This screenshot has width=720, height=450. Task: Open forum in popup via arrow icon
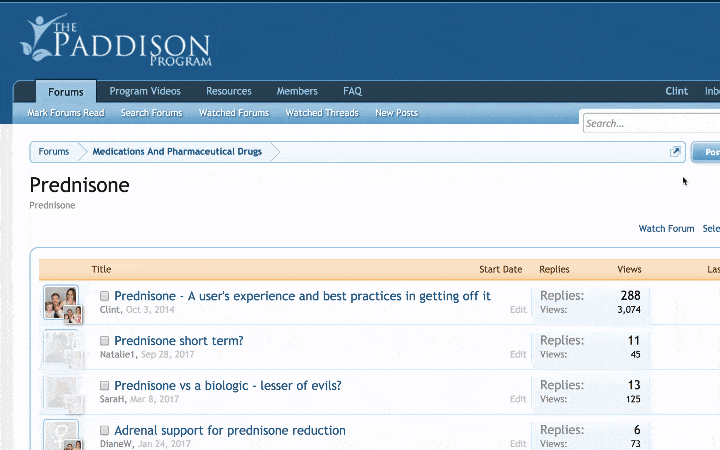click(x=675, y=152)
